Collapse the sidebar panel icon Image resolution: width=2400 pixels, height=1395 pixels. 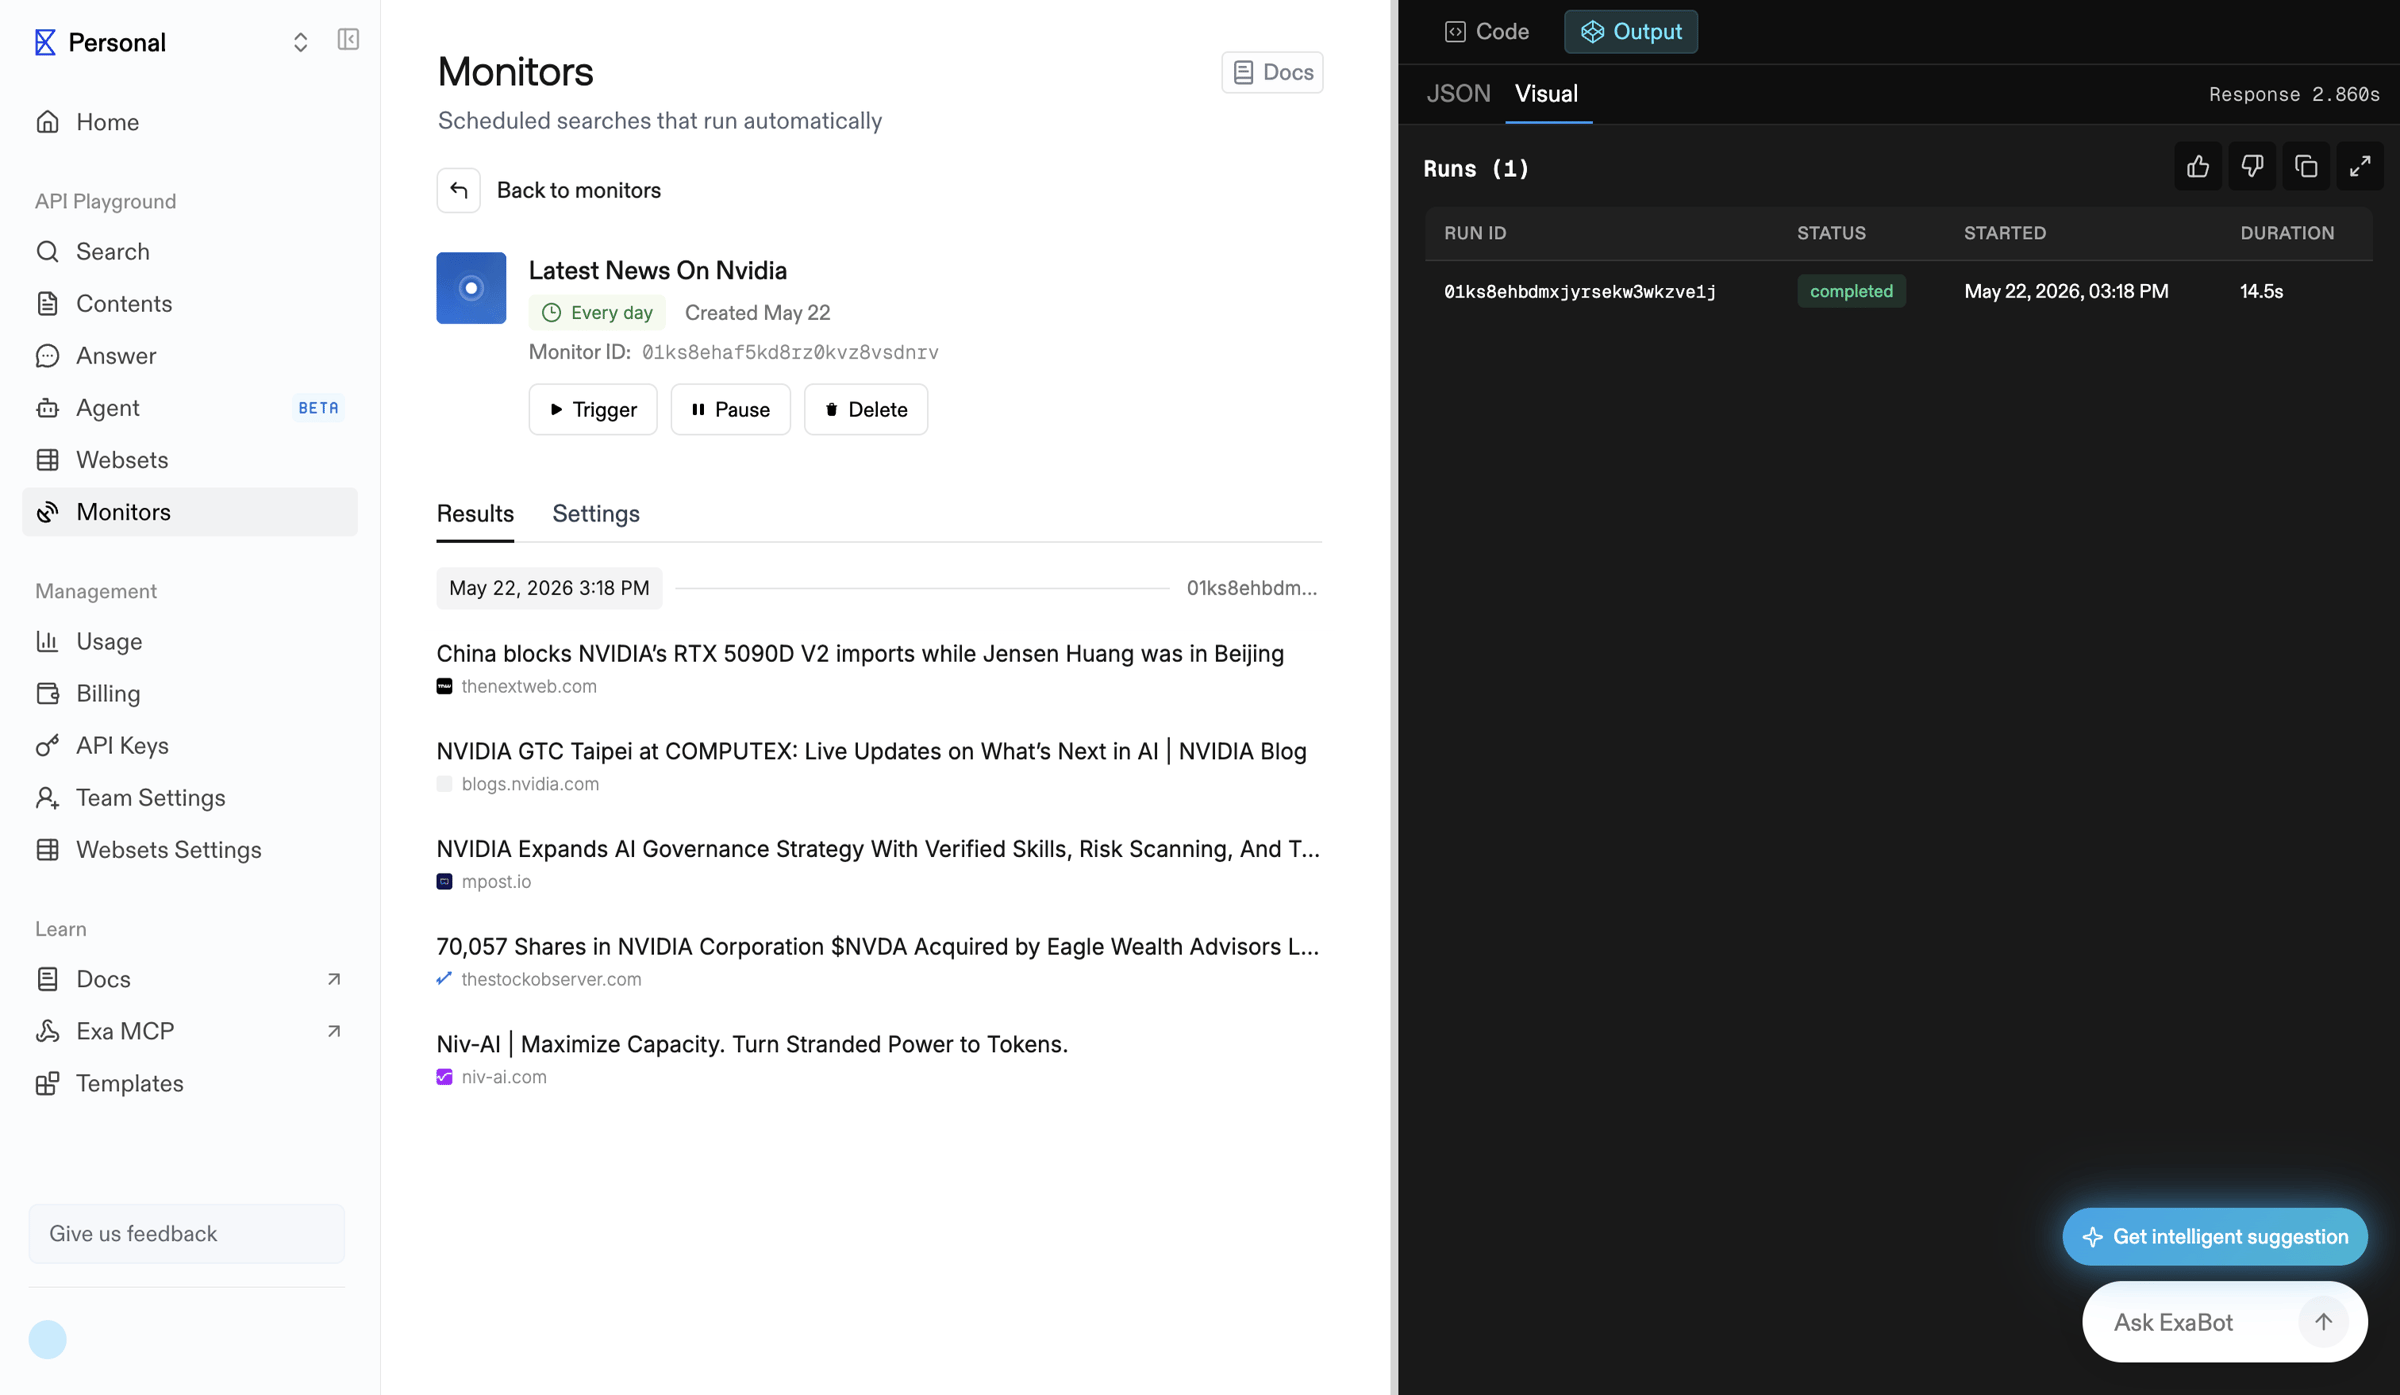[x=348, y=39]
